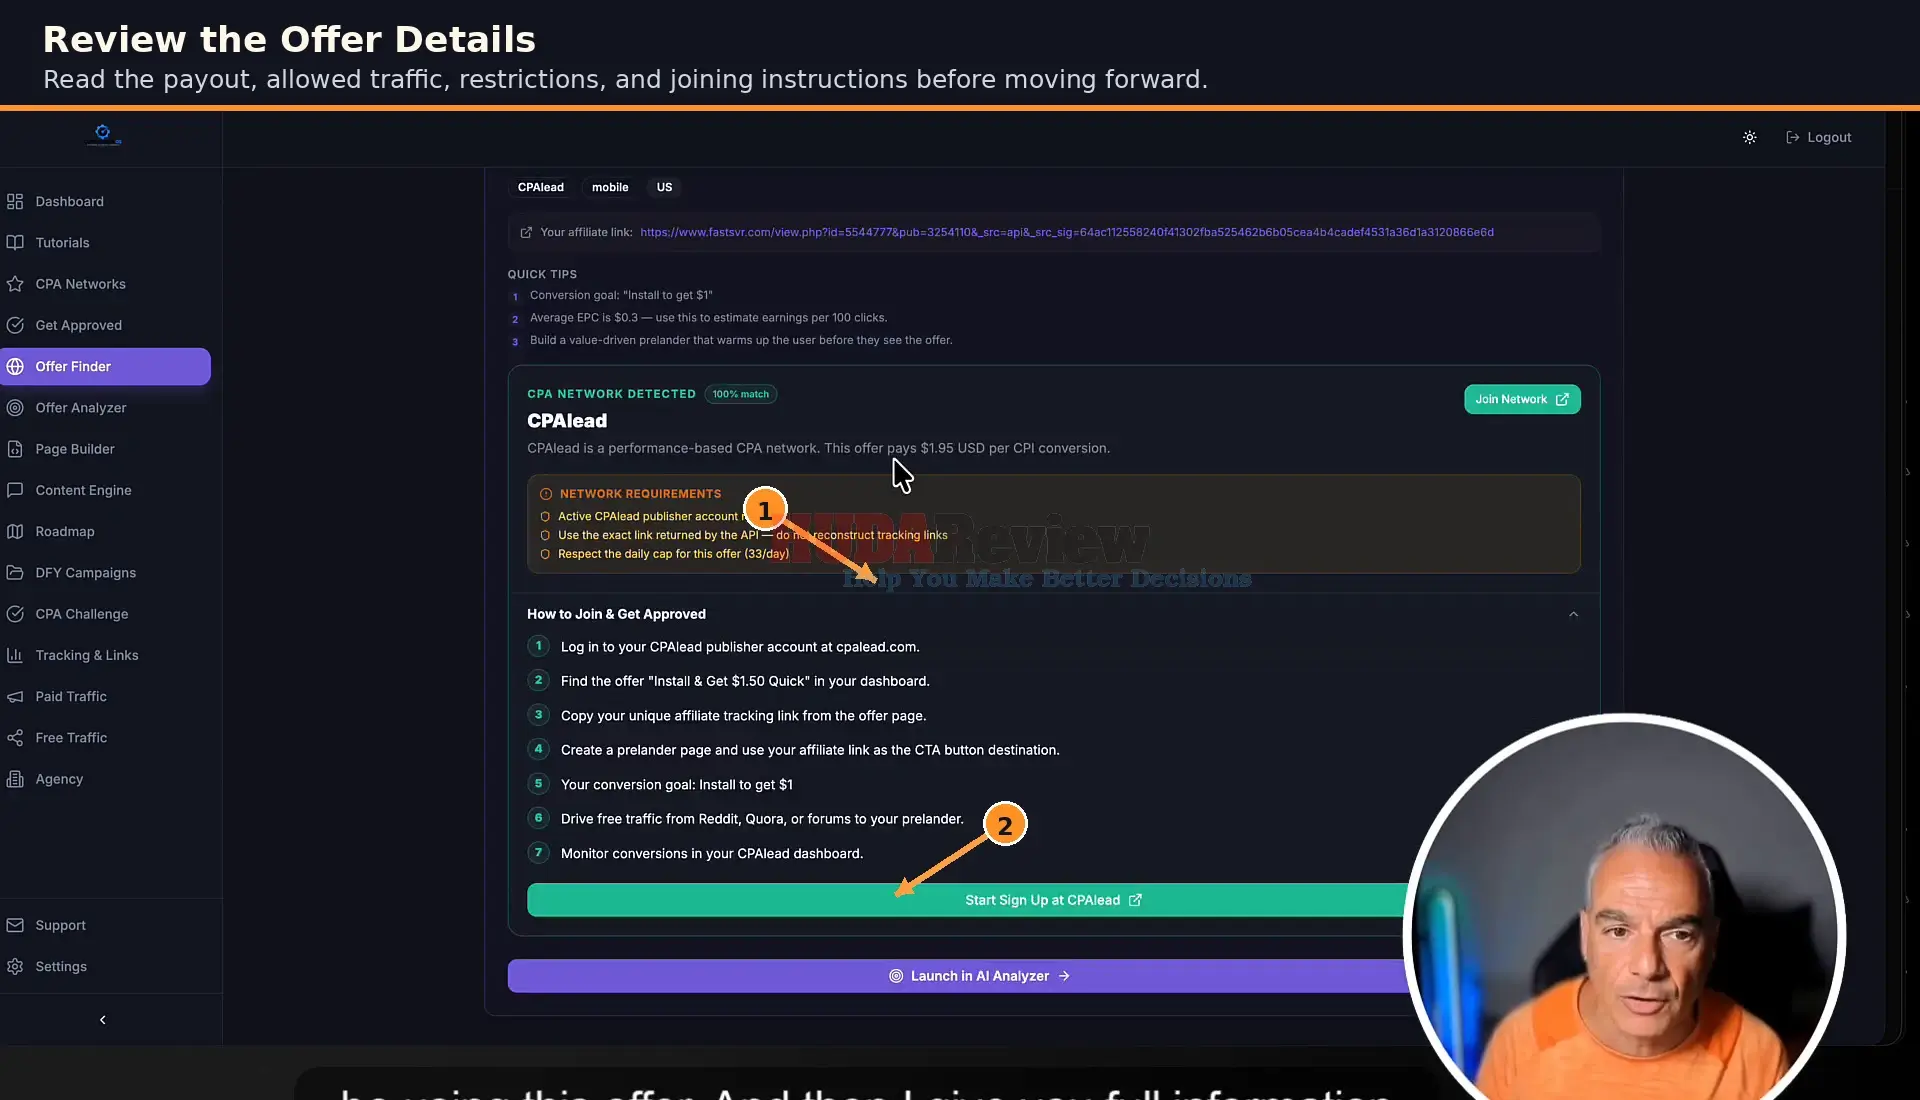This screenshot has width=1920, height=1100.
Task: Open Dashboard from the sidebar
Action: coord(105,201)
